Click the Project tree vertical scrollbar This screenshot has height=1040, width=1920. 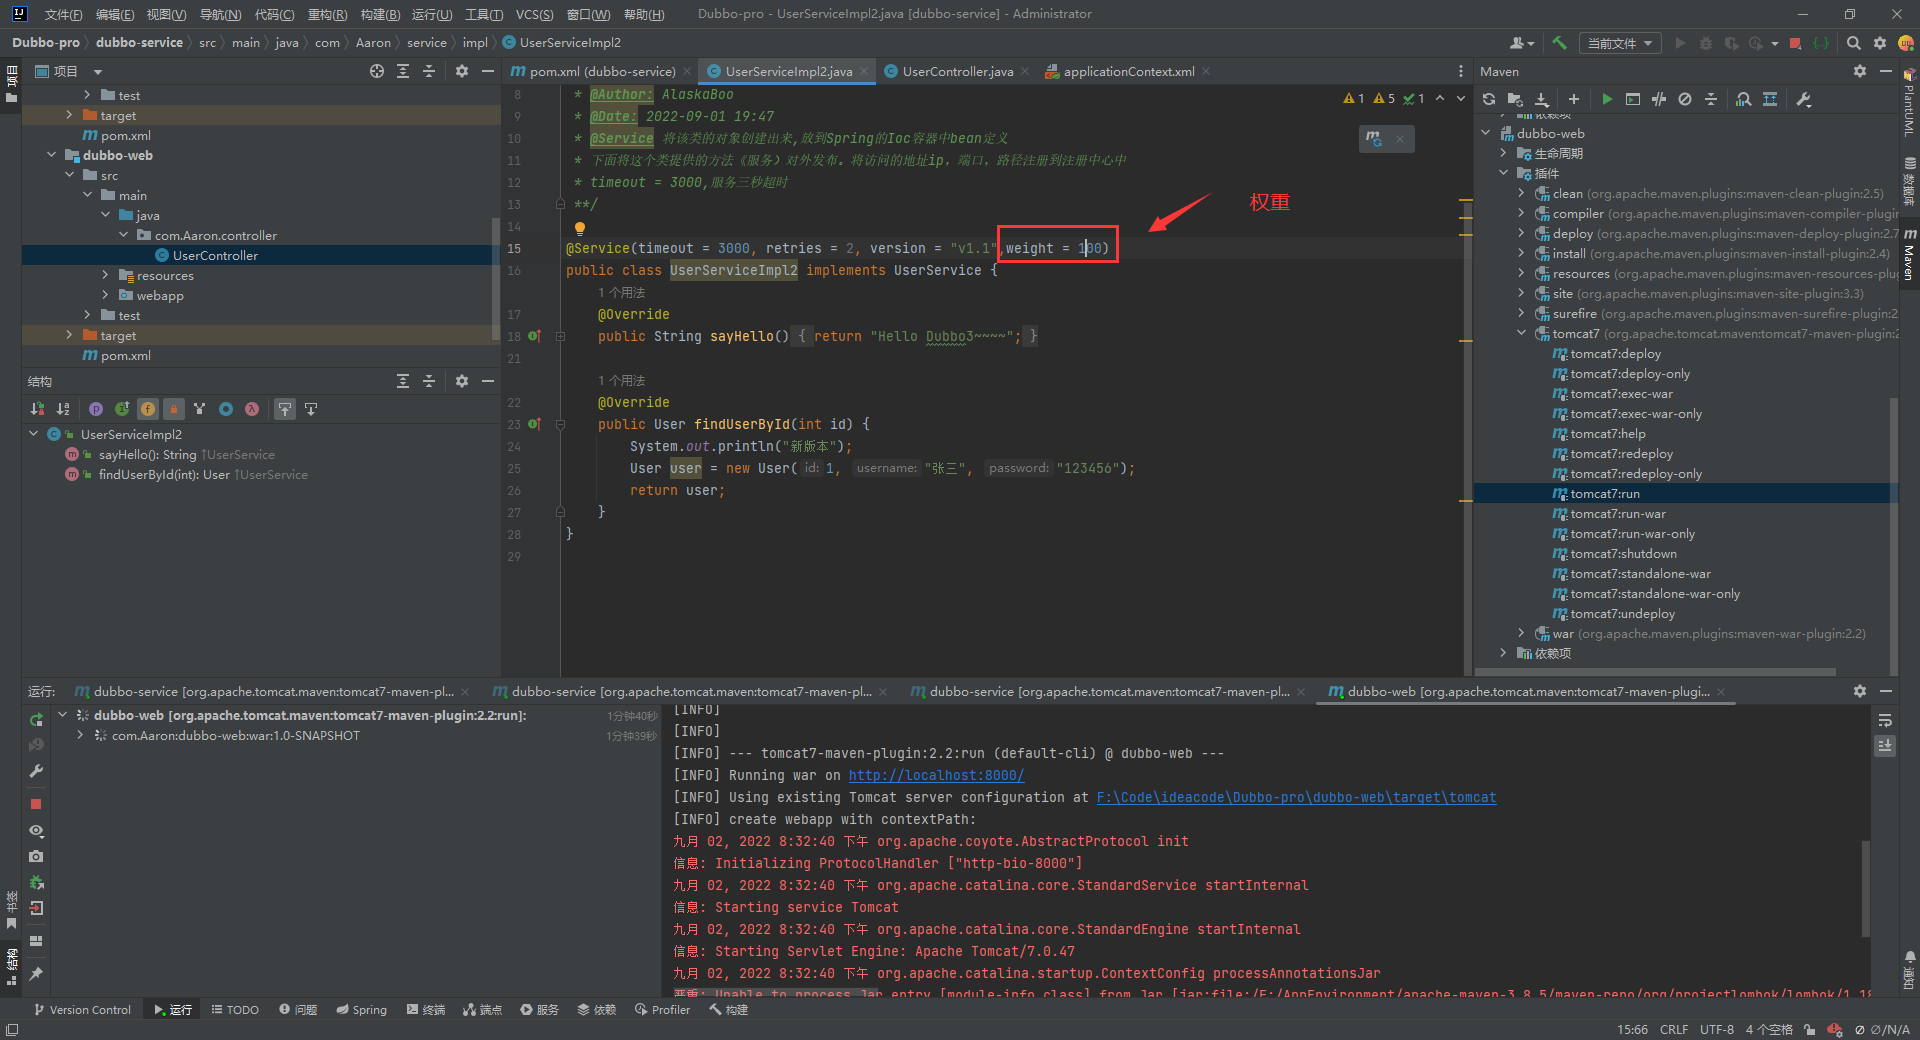[x=495, y=280]
